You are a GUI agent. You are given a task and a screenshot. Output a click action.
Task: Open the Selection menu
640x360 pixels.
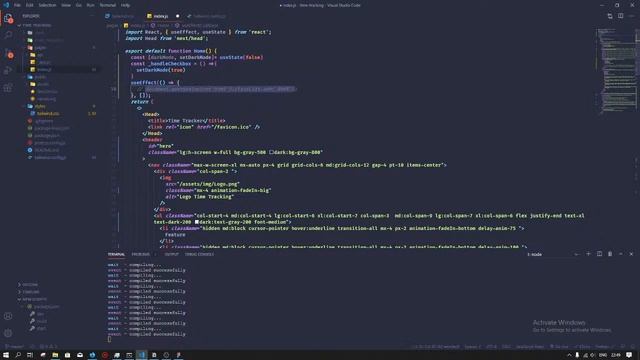point(47,5)
